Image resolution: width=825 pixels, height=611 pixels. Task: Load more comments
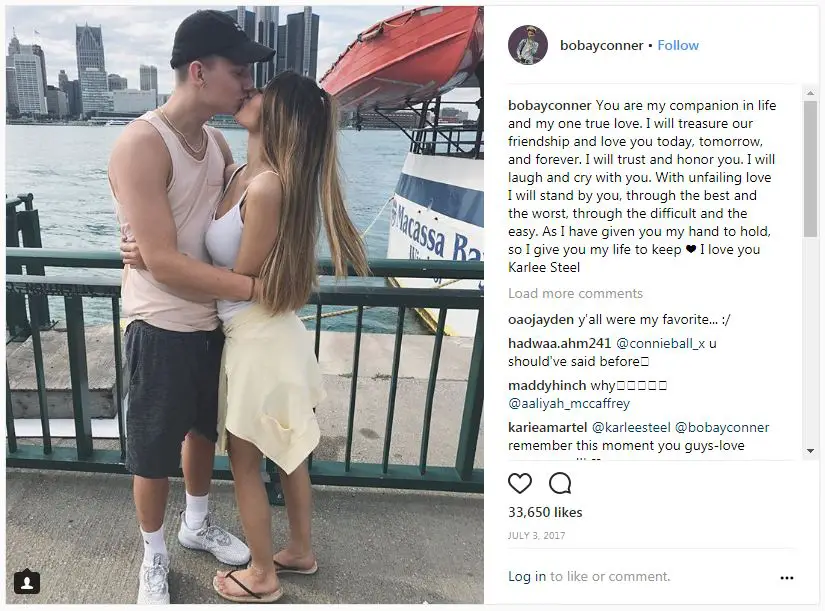pos(575,293)
